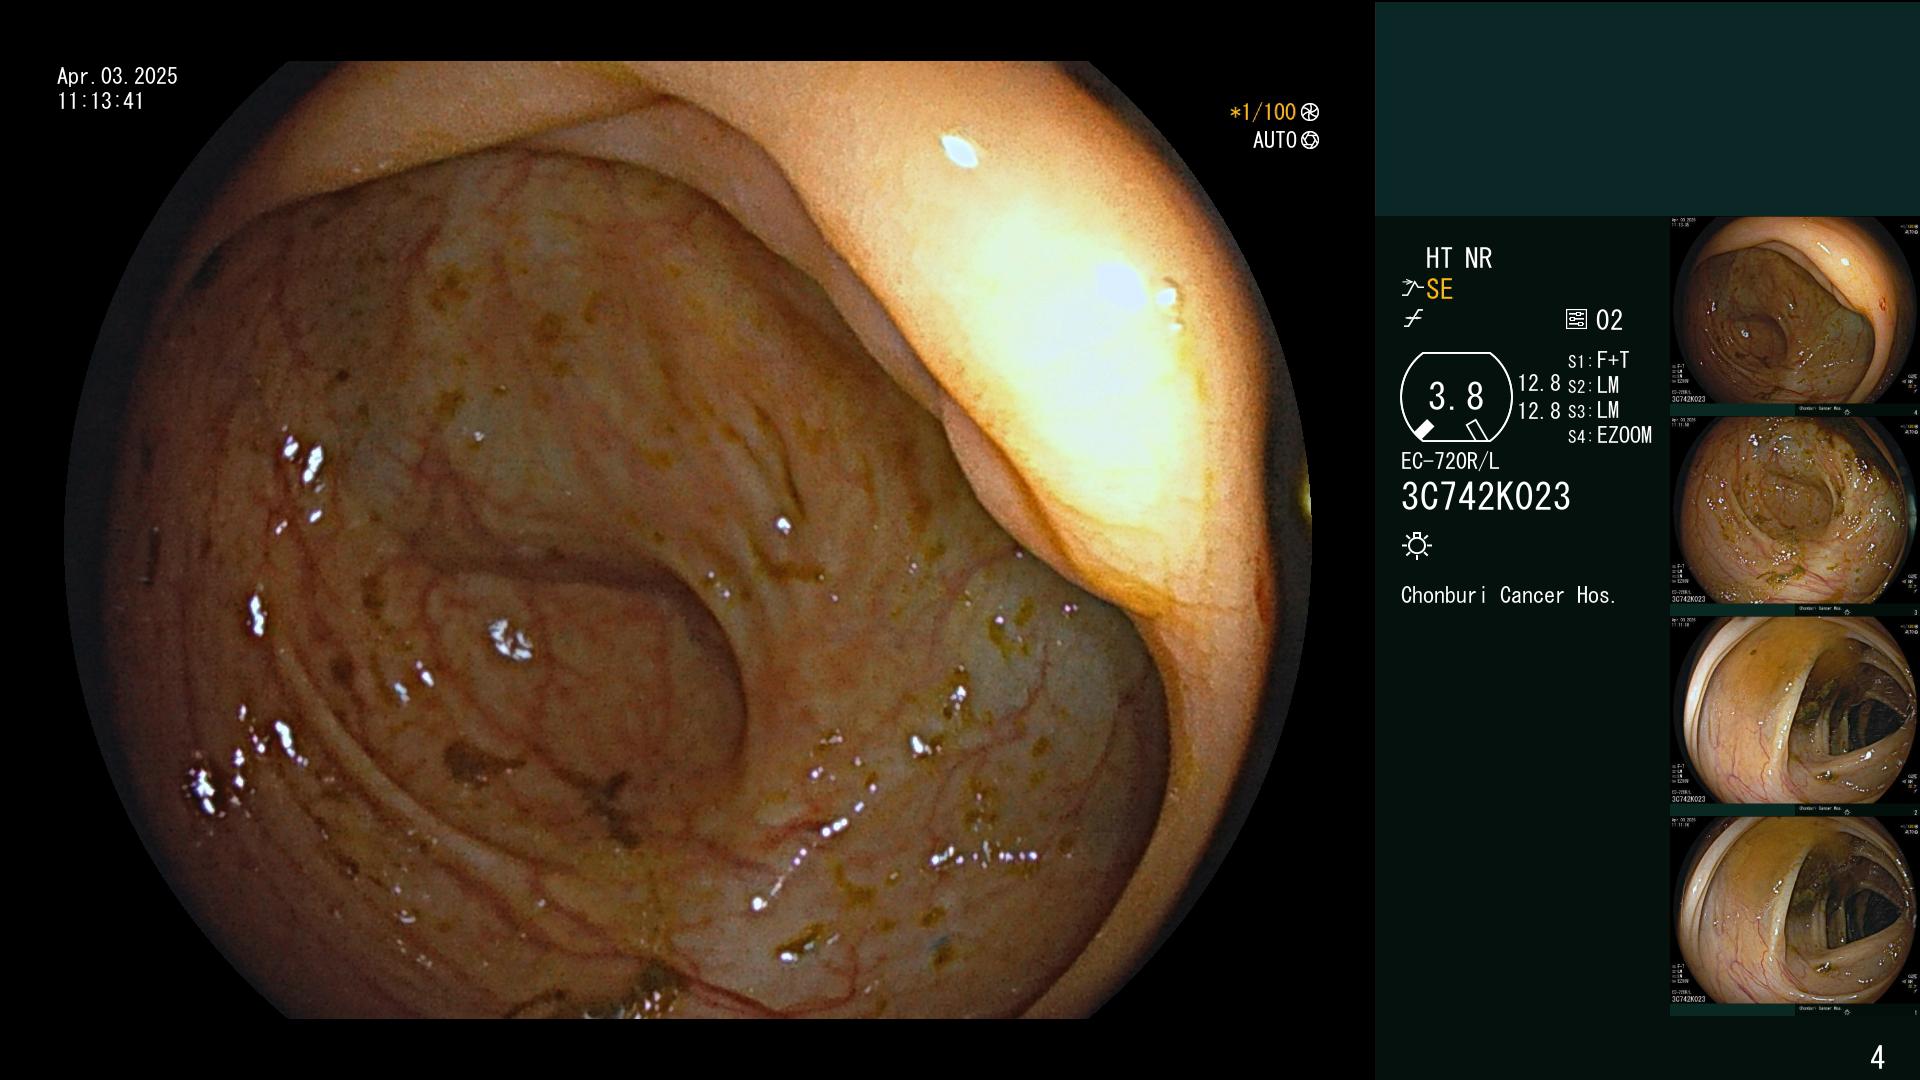Click the time stamp 11:13:41
This screenshot has width=1920, height=1080.
click(x=101, y=101)
